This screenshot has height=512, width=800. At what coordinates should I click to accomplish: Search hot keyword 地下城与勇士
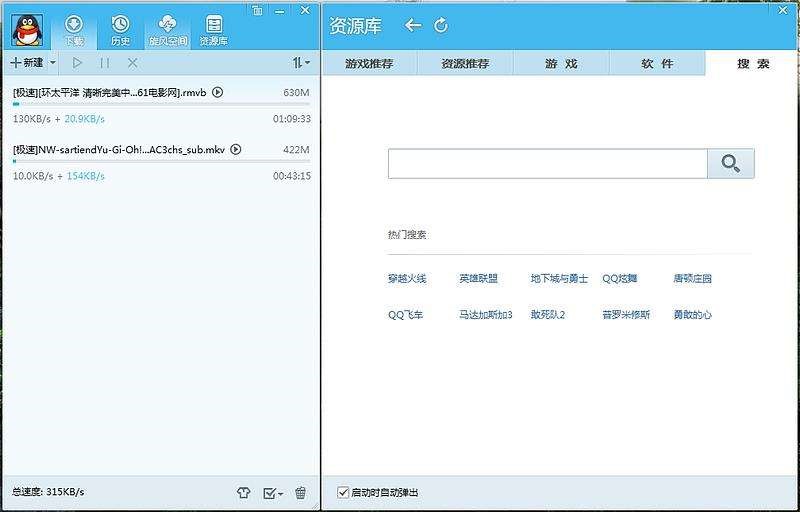[559, 278]
